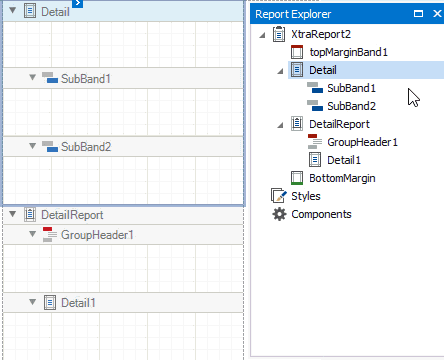
Task: Click the Detail node icon in Report Explorer
Action: tap(297, 70)
